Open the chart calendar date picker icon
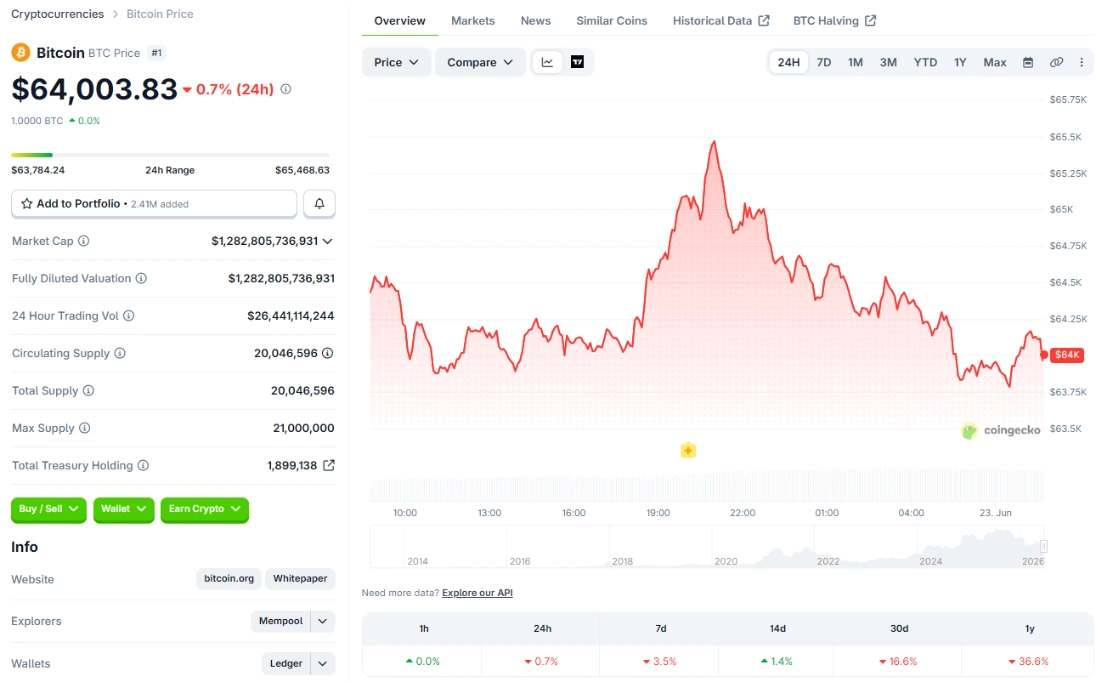 (1028, 62)
